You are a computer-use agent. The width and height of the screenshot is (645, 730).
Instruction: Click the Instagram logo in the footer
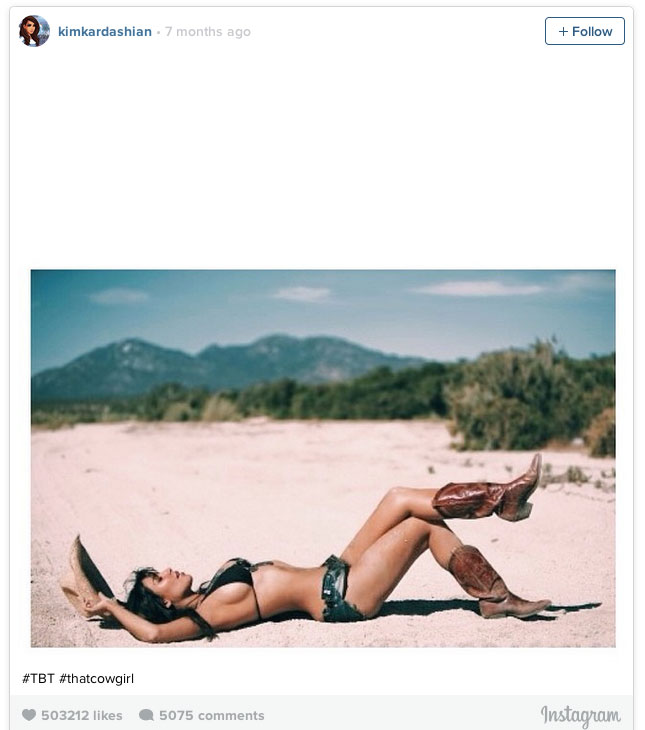tap(580, 716)
